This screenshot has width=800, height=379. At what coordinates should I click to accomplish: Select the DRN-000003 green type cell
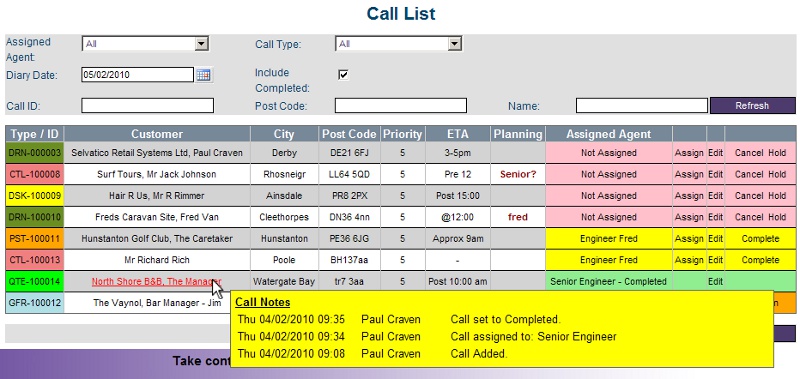click(x=35, y=153)
